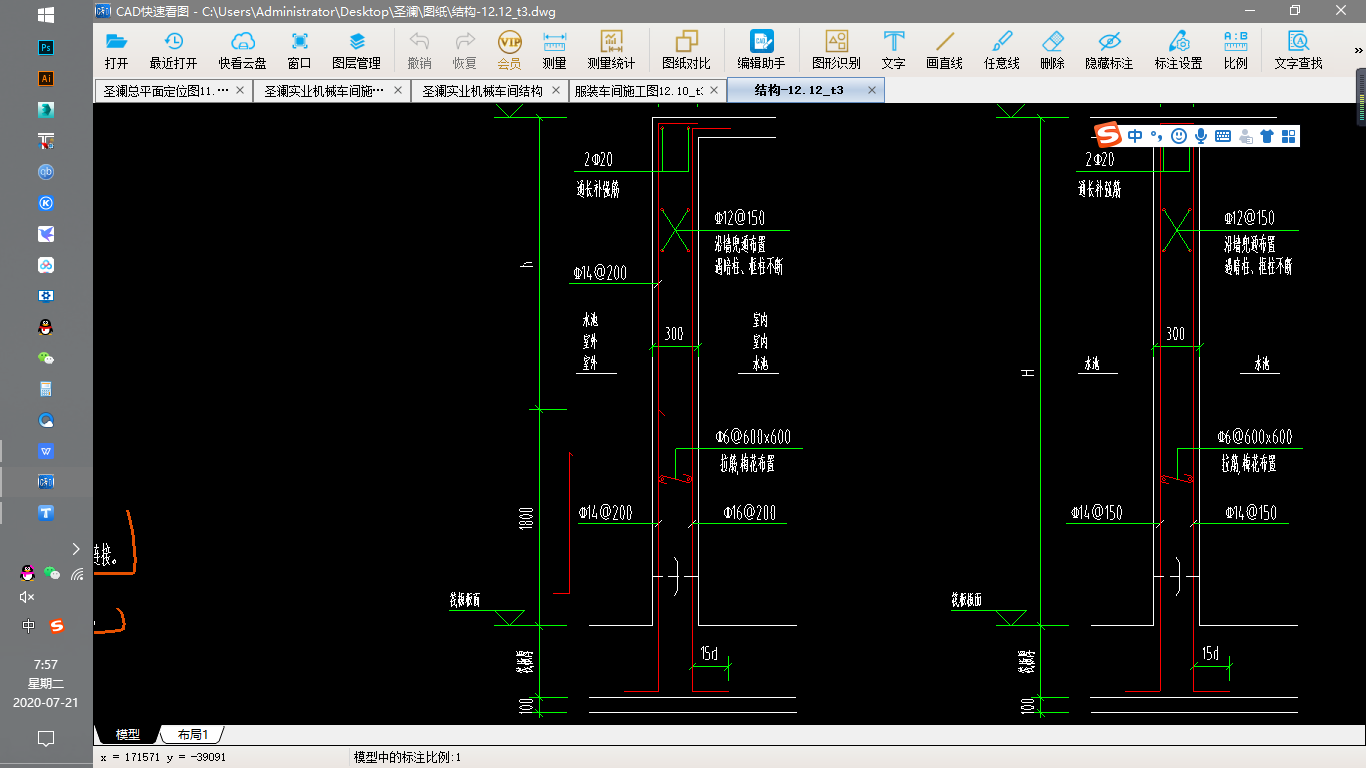Viewport: 1366px width, 768px height.
Task: Click the Sogou S logo on floating bar
Action: pos(1108,134)
